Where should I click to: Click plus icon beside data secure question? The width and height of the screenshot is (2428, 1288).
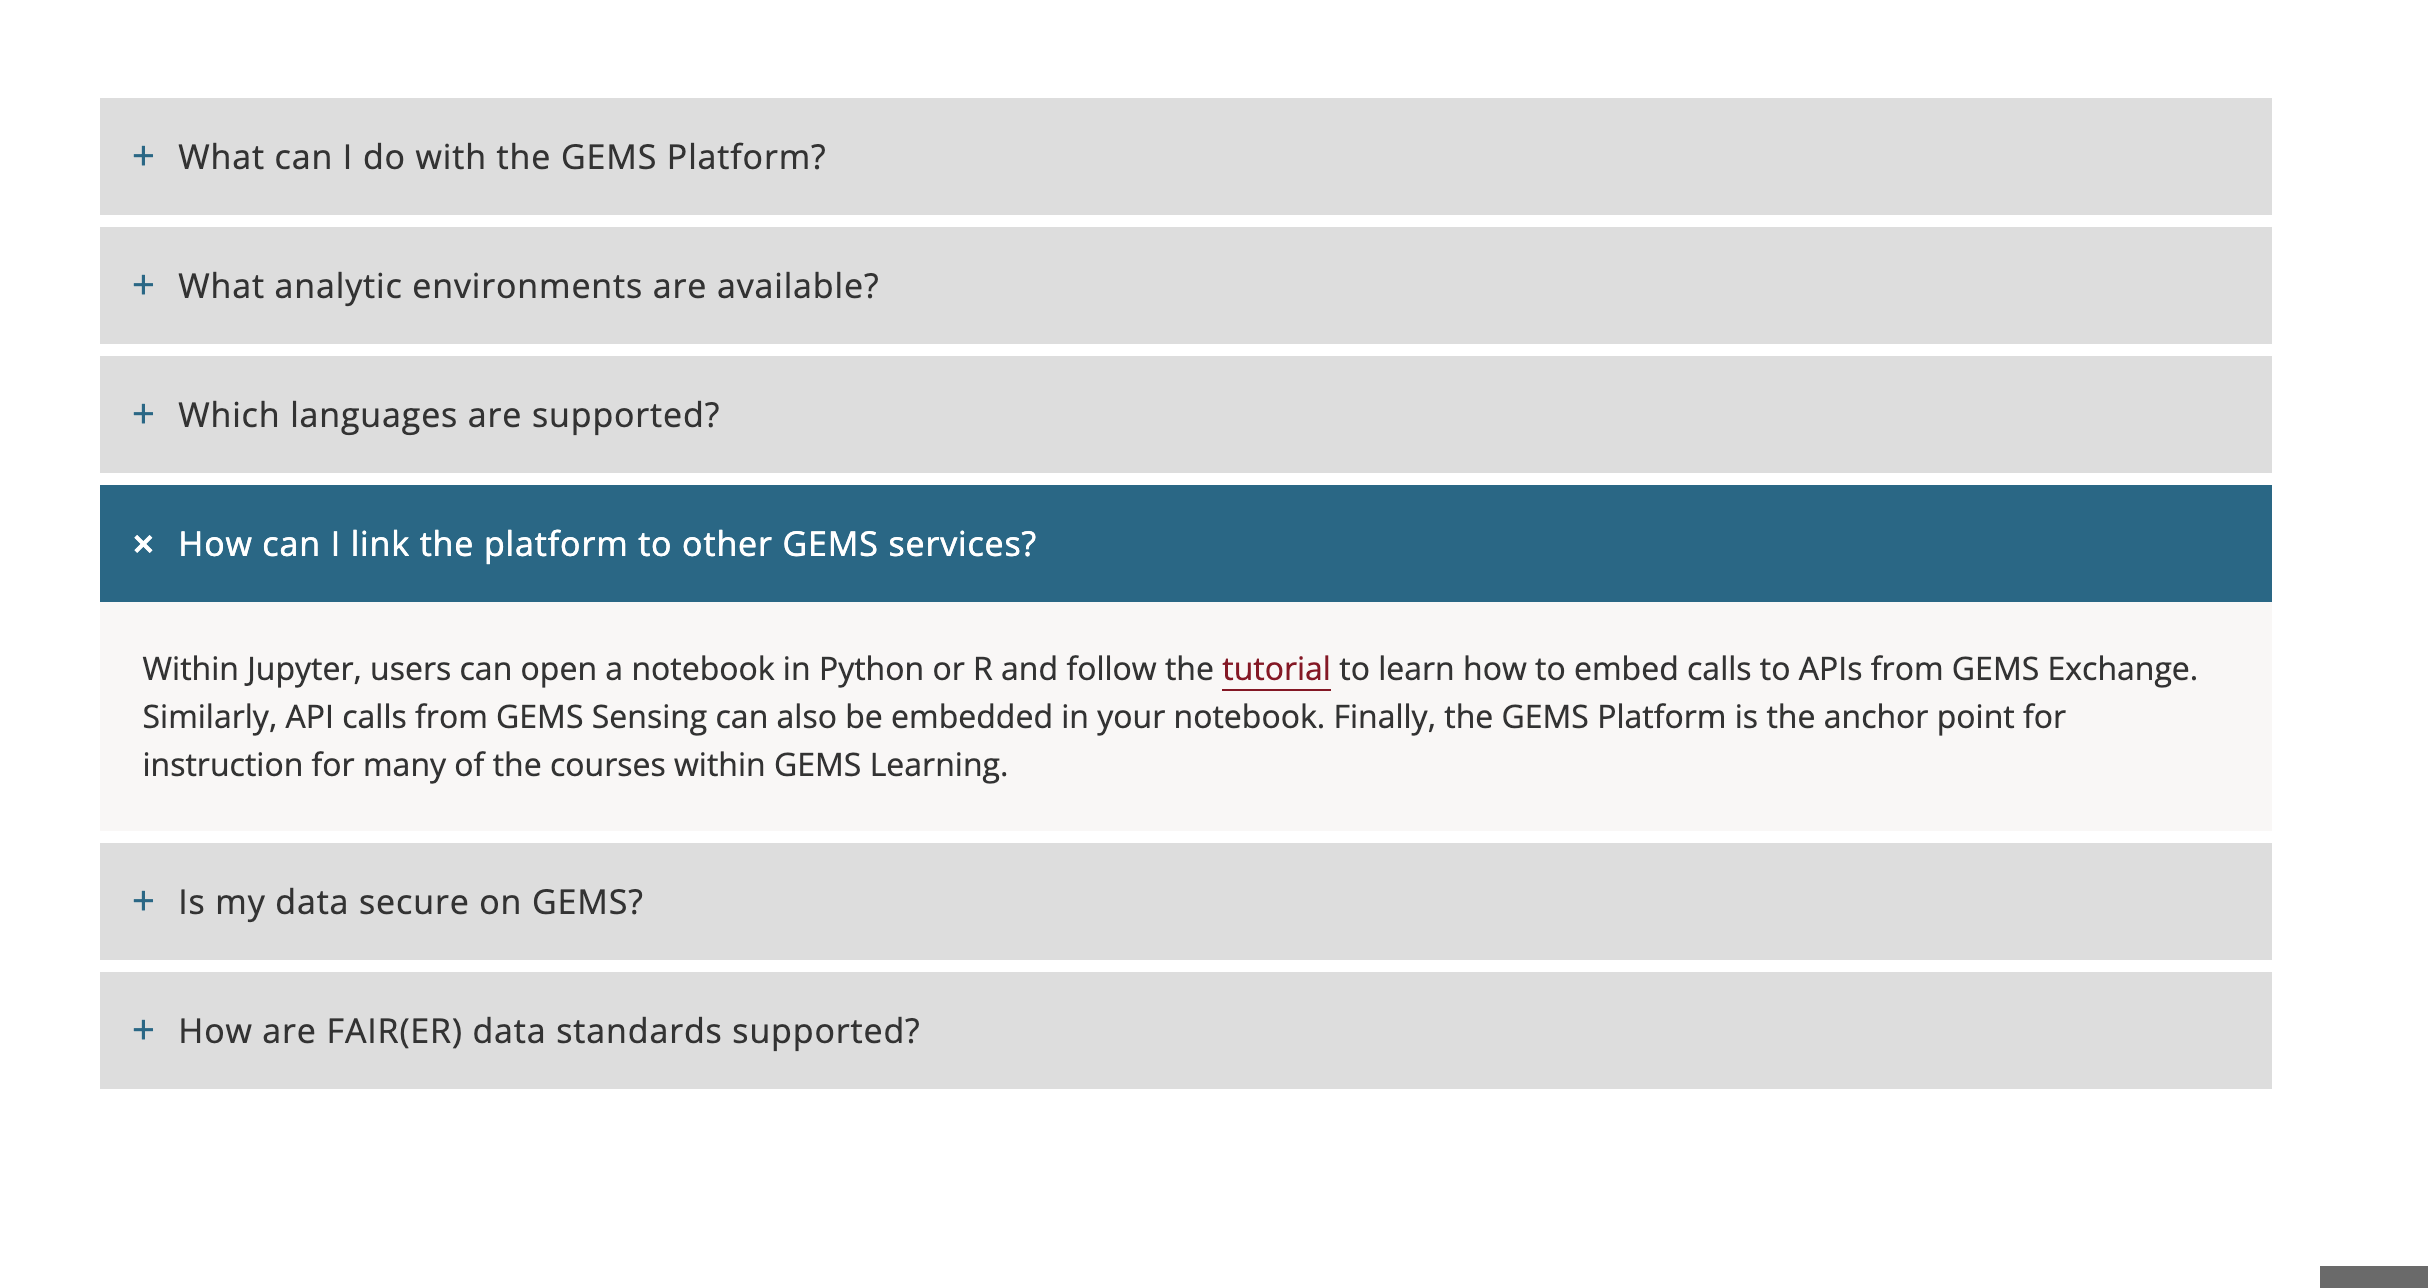[x=144, y=901]
